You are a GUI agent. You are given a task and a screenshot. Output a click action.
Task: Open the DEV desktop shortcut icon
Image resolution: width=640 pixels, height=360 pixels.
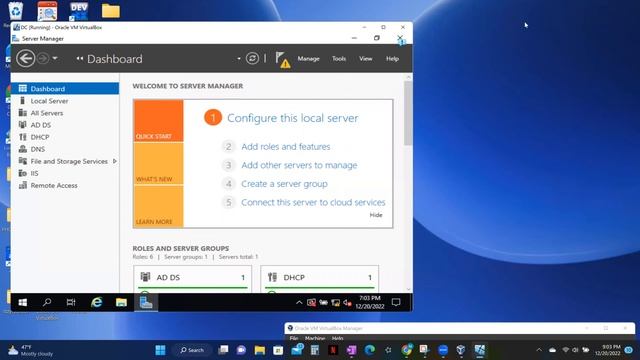[78, 11]
